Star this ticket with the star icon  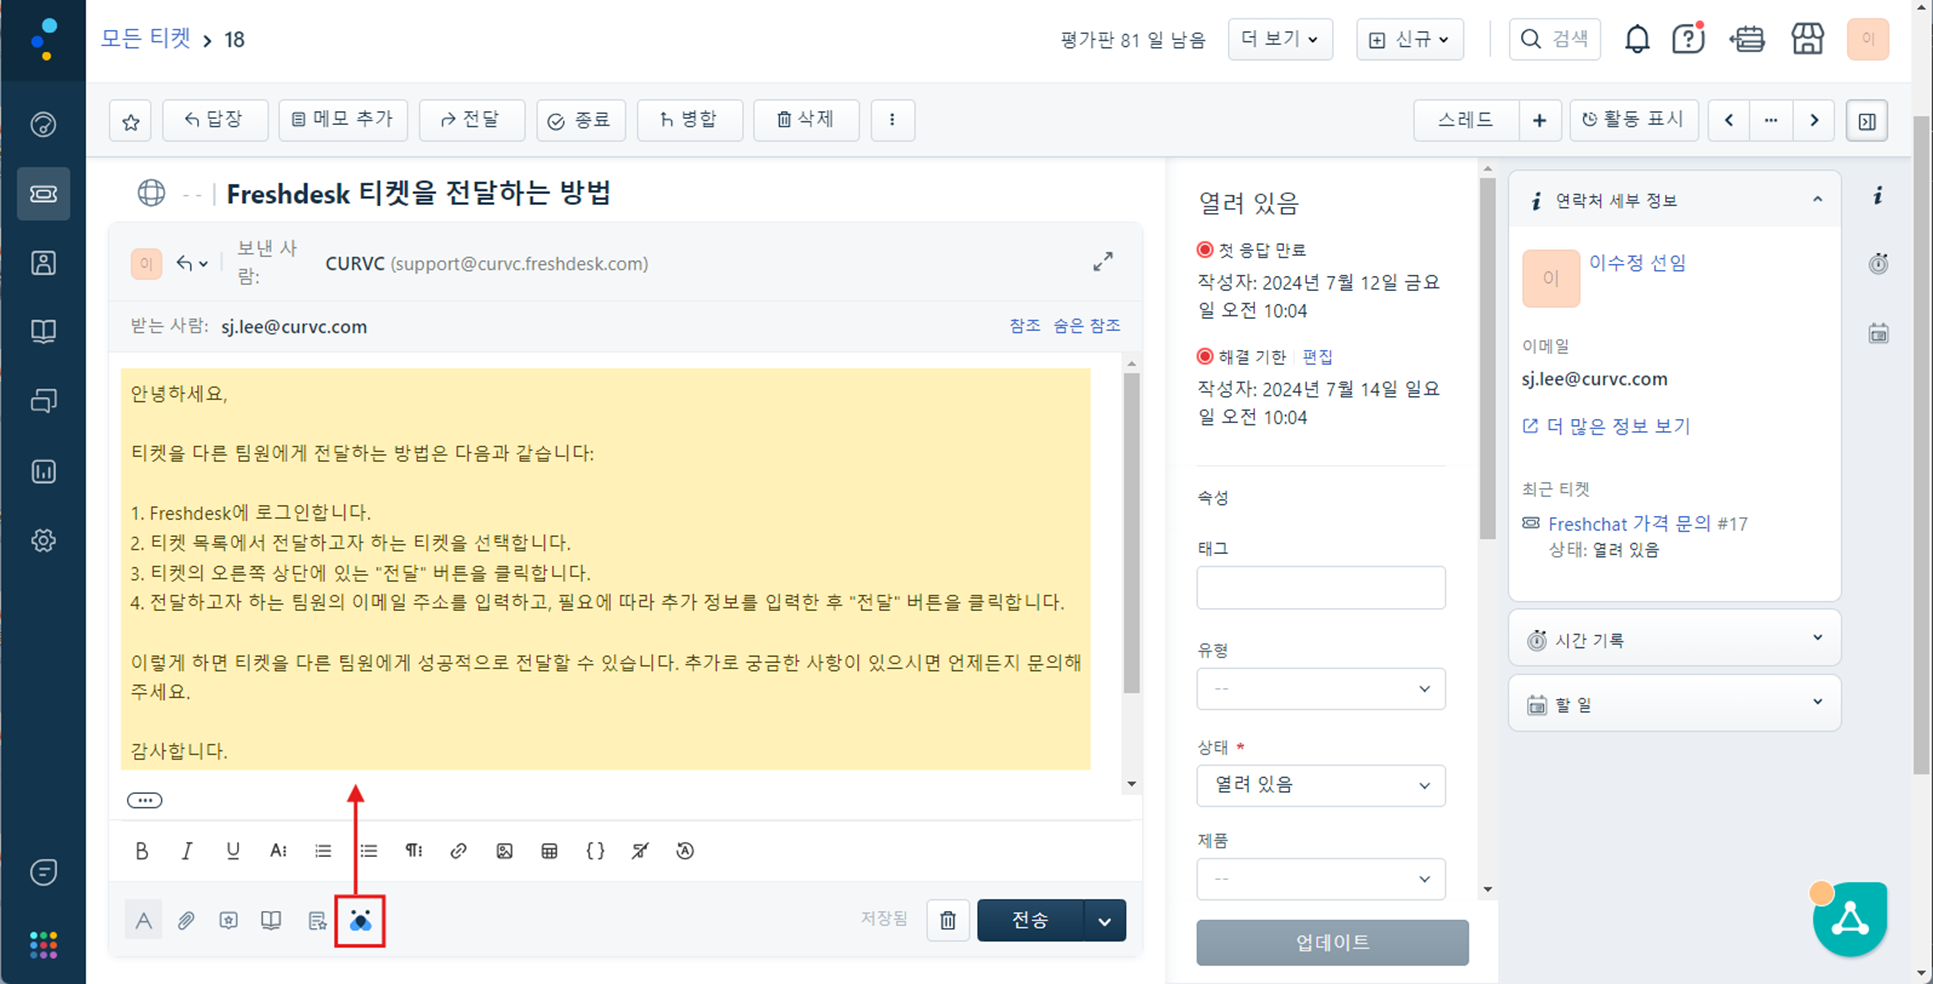coord(130,121)
